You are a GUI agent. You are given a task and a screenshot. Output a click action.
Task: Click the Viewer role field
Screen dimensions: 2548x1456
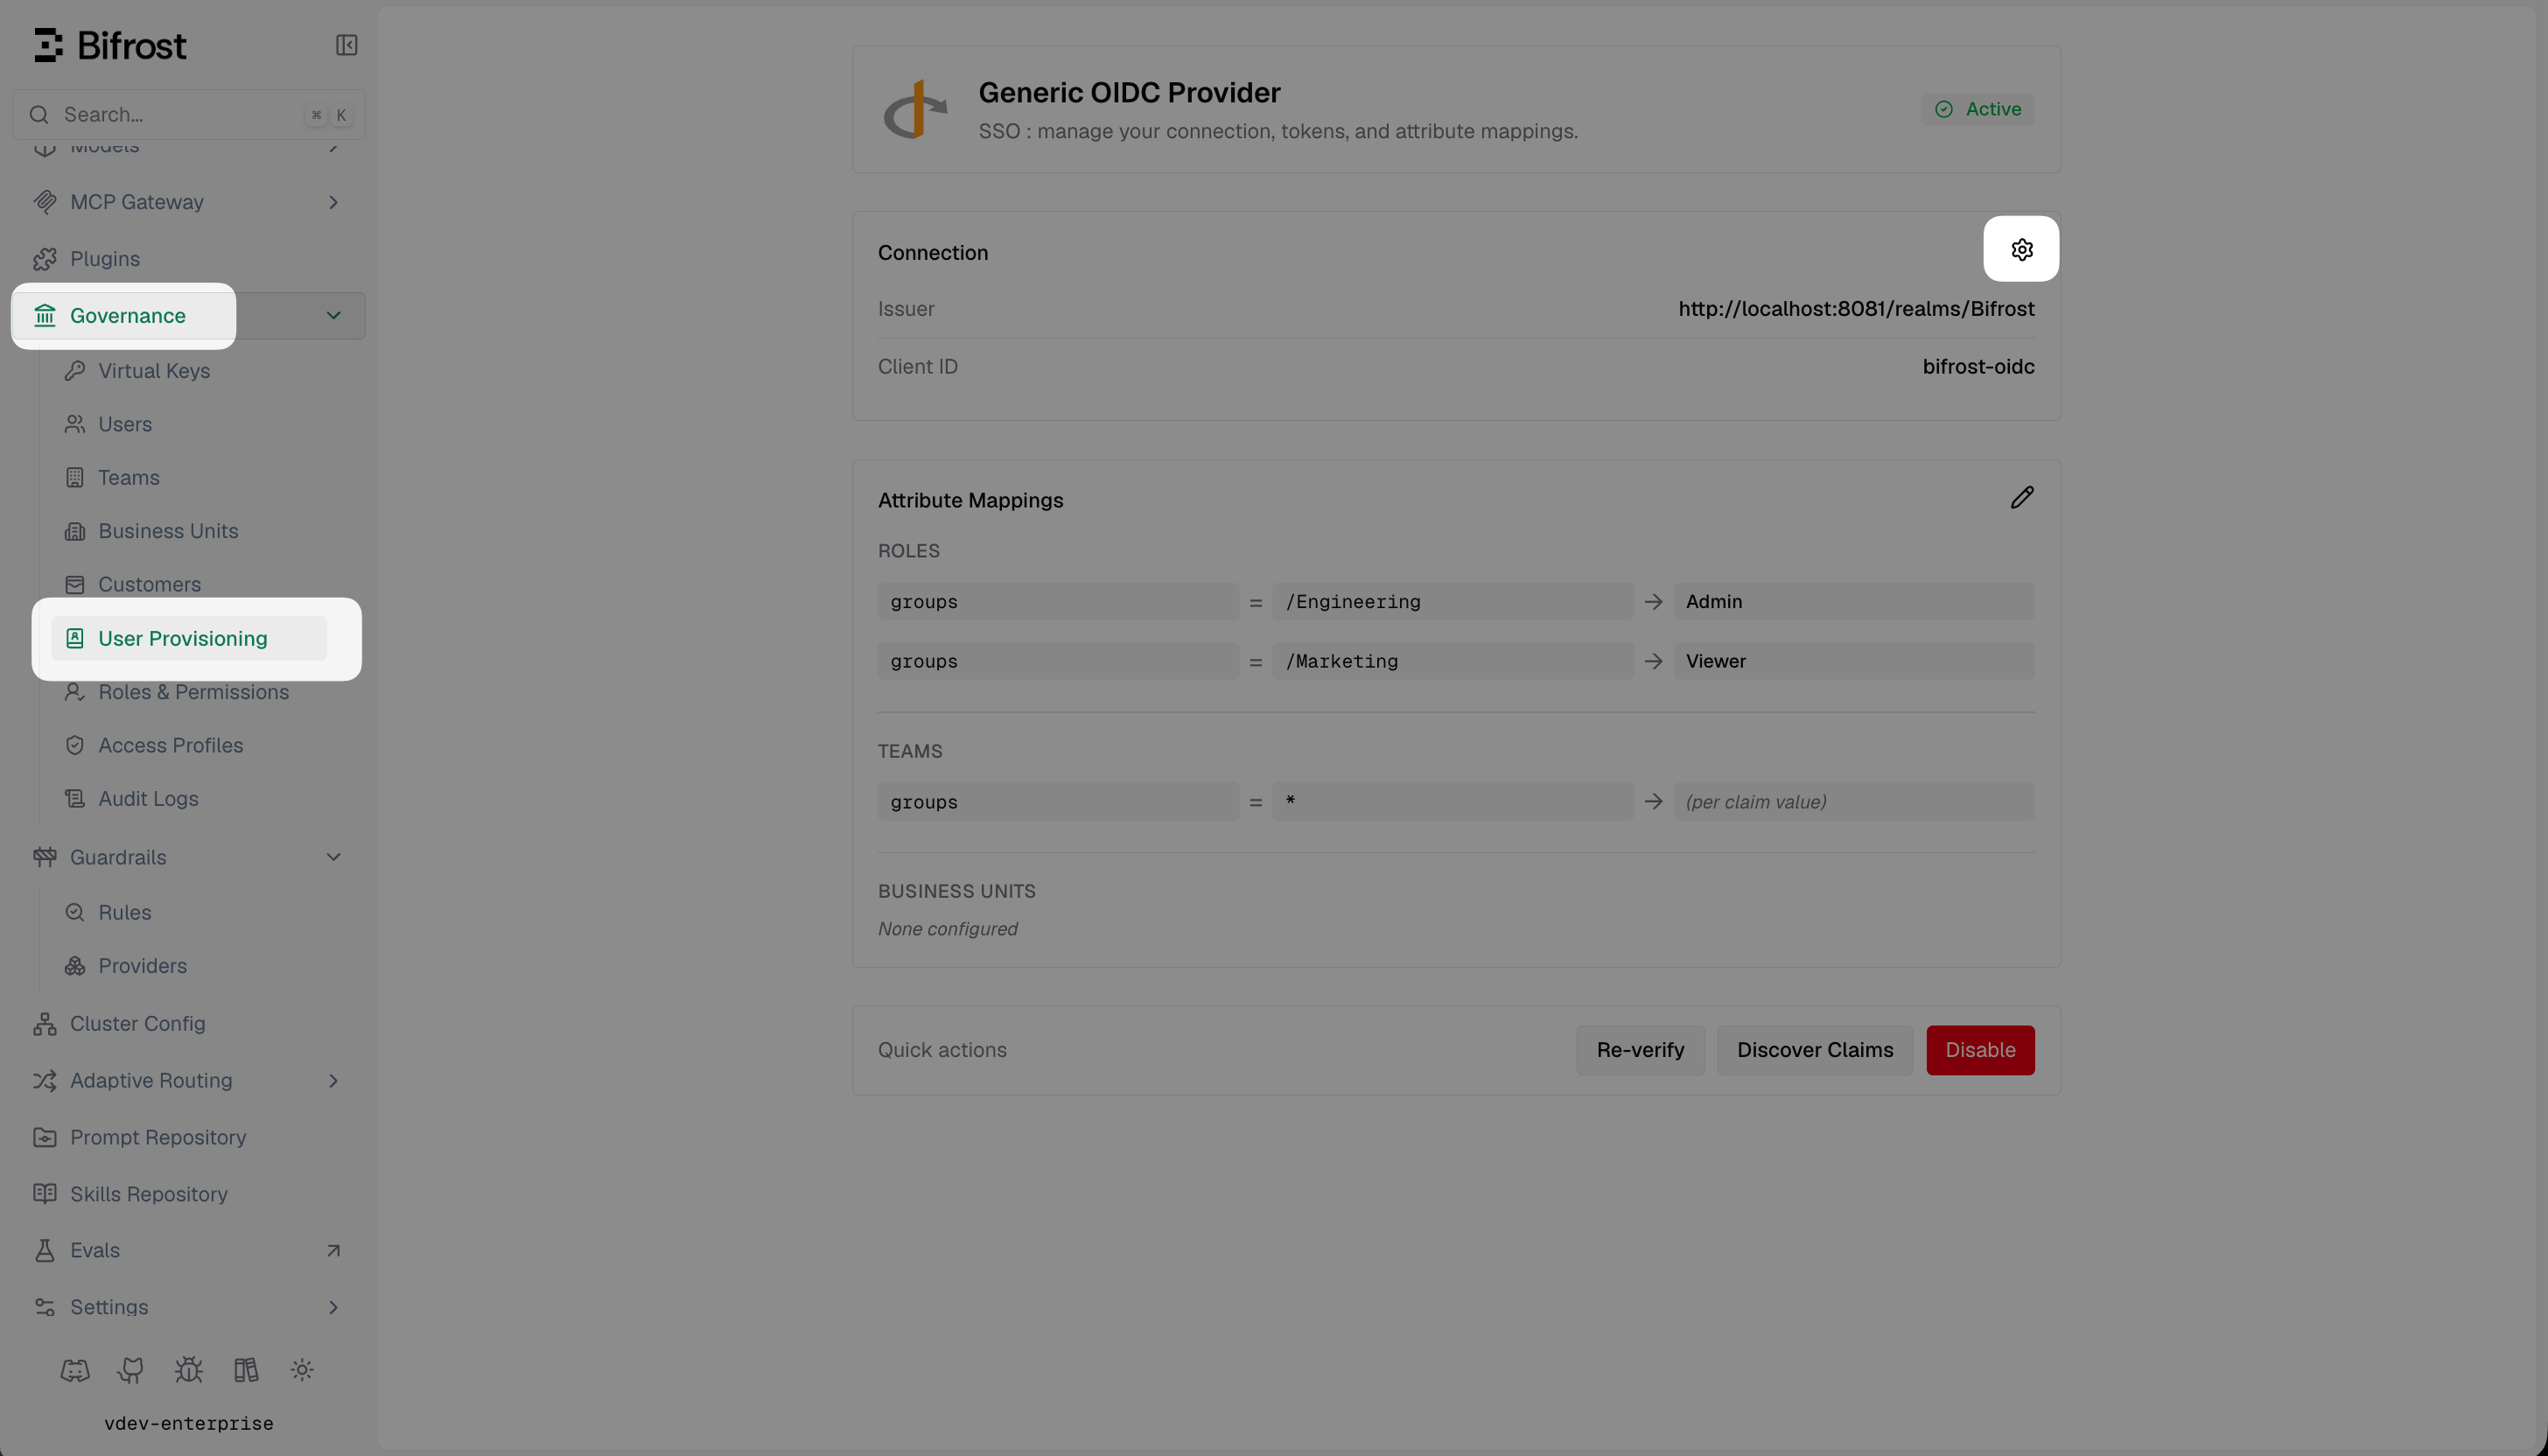tap(1854, 662)
